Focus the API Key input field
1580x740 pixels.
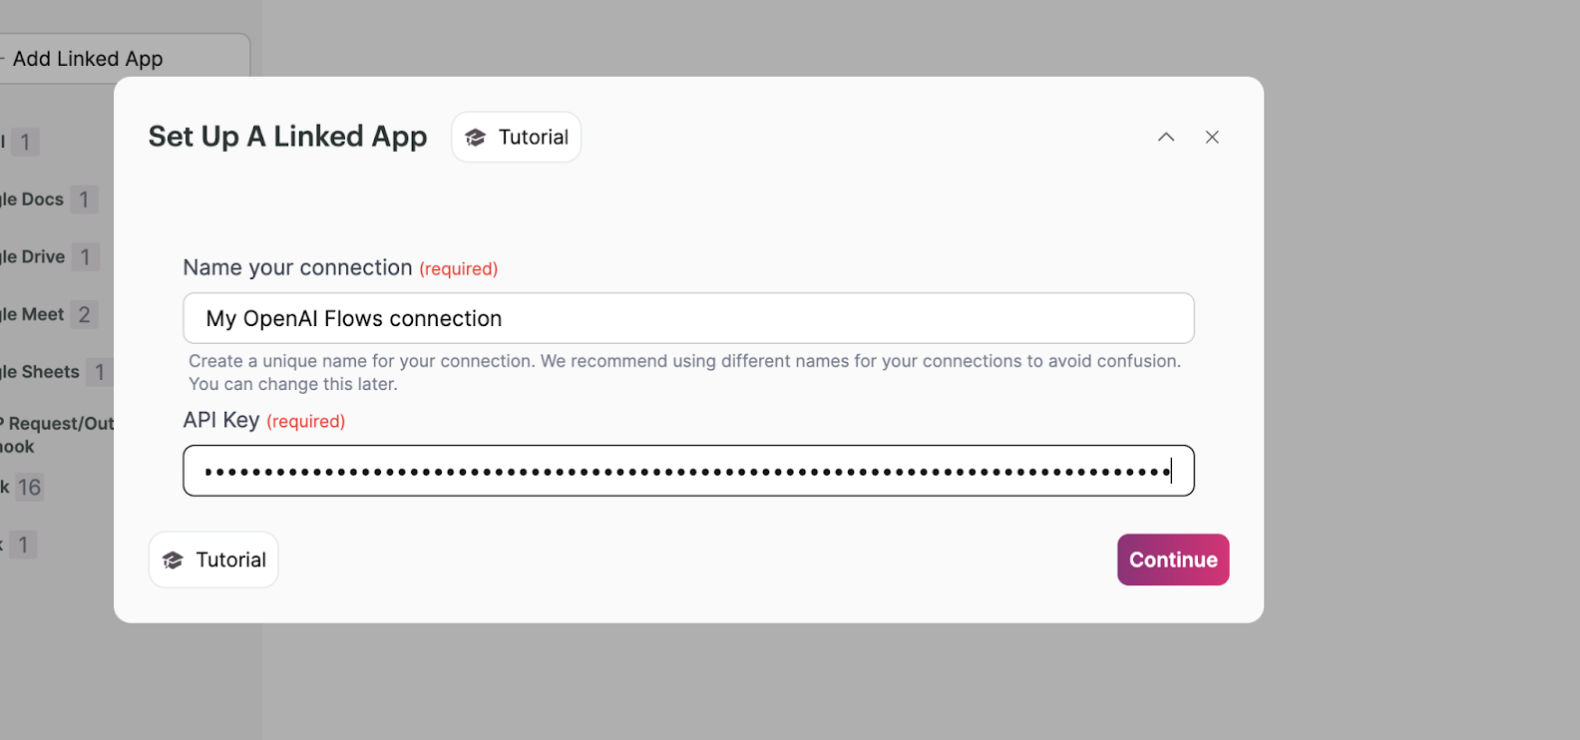click(x=688, y=471)
